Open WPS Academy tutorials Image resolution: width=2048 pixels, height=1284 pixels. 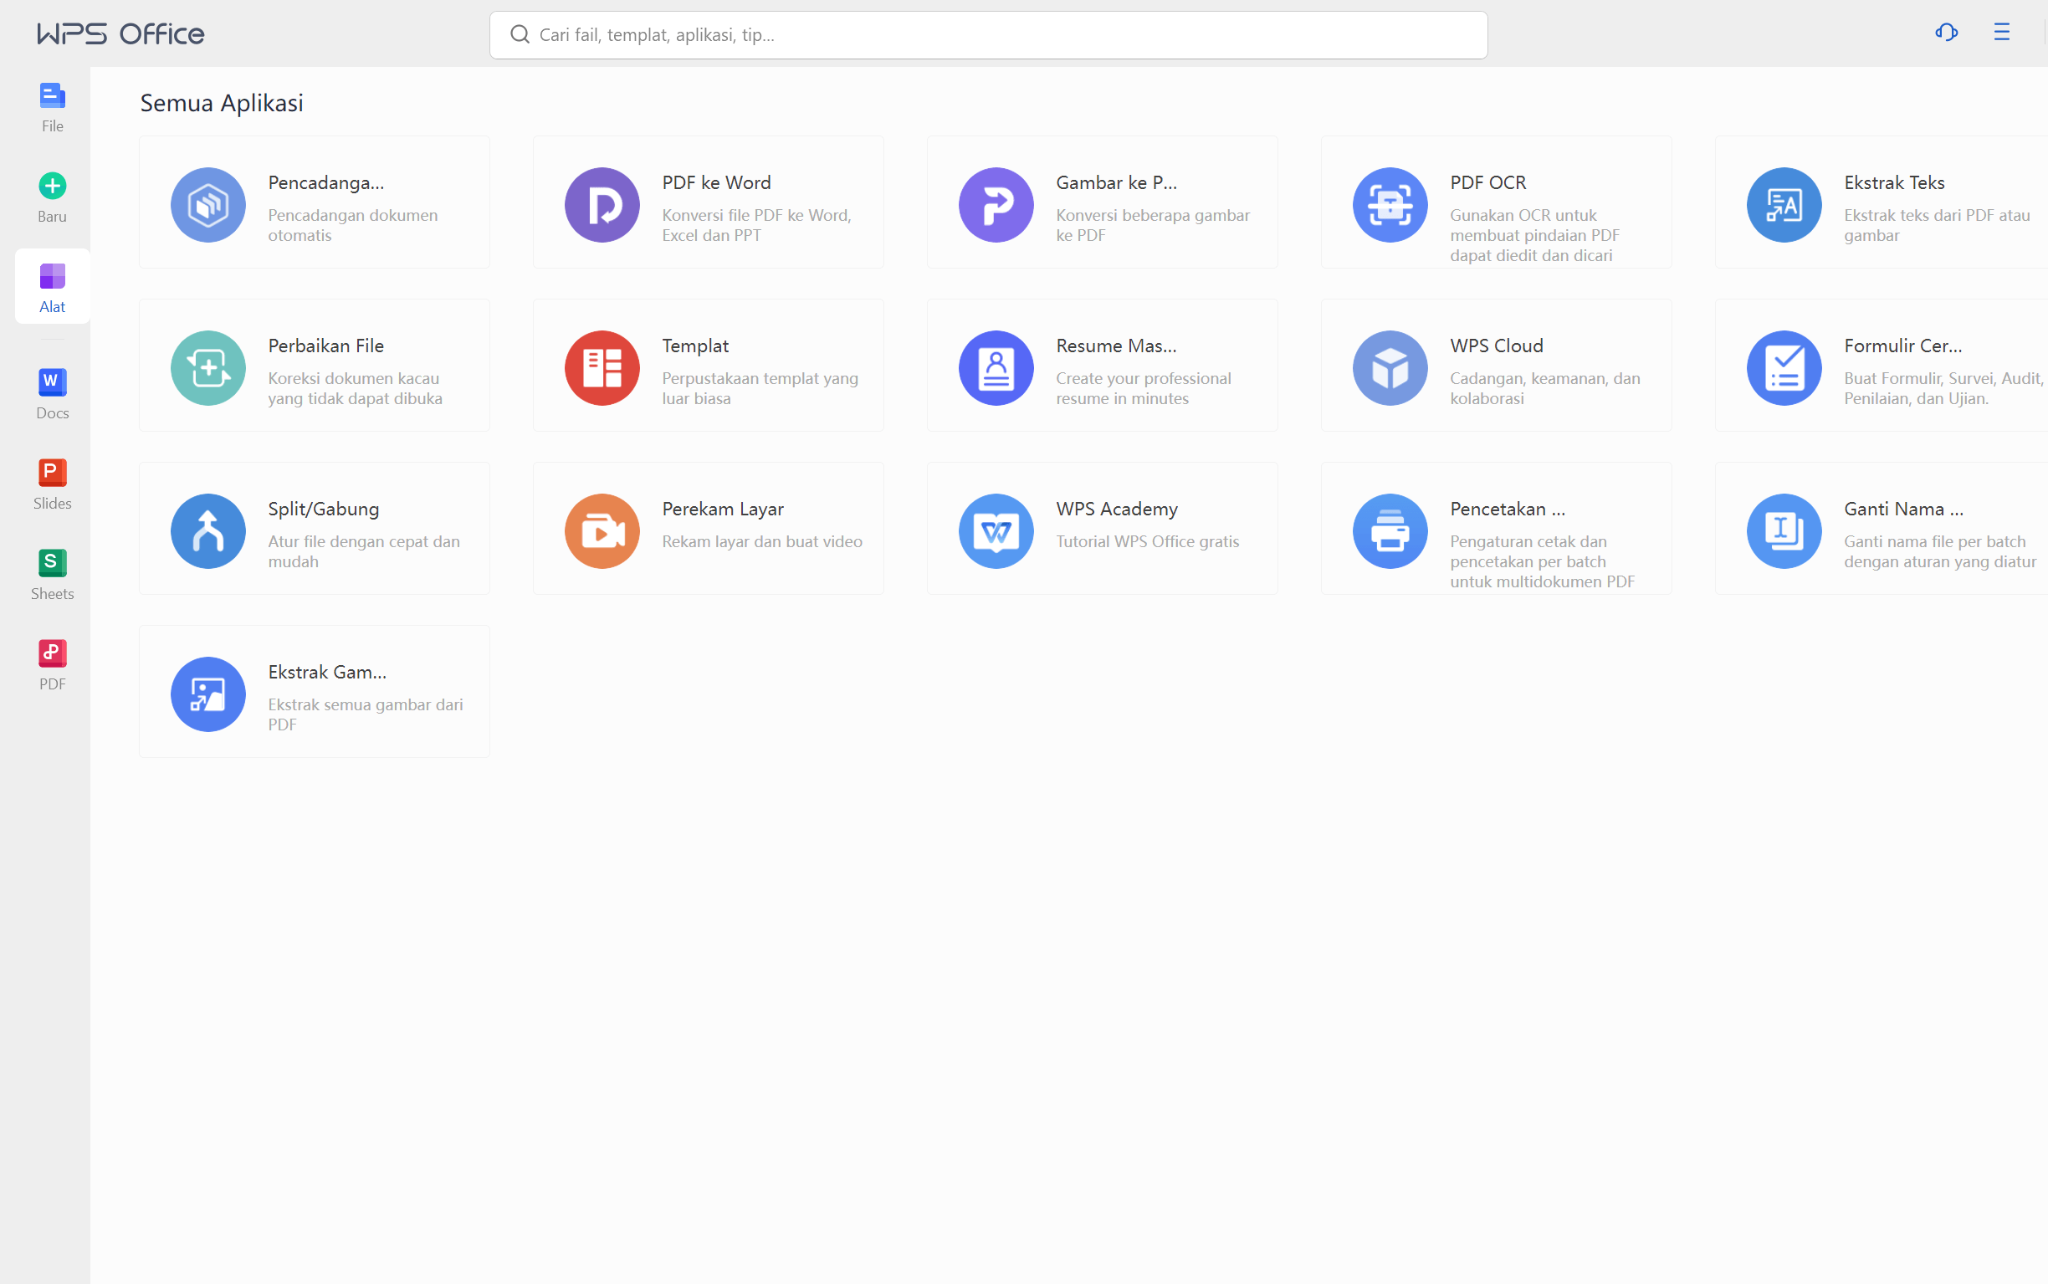[1101, 528]
